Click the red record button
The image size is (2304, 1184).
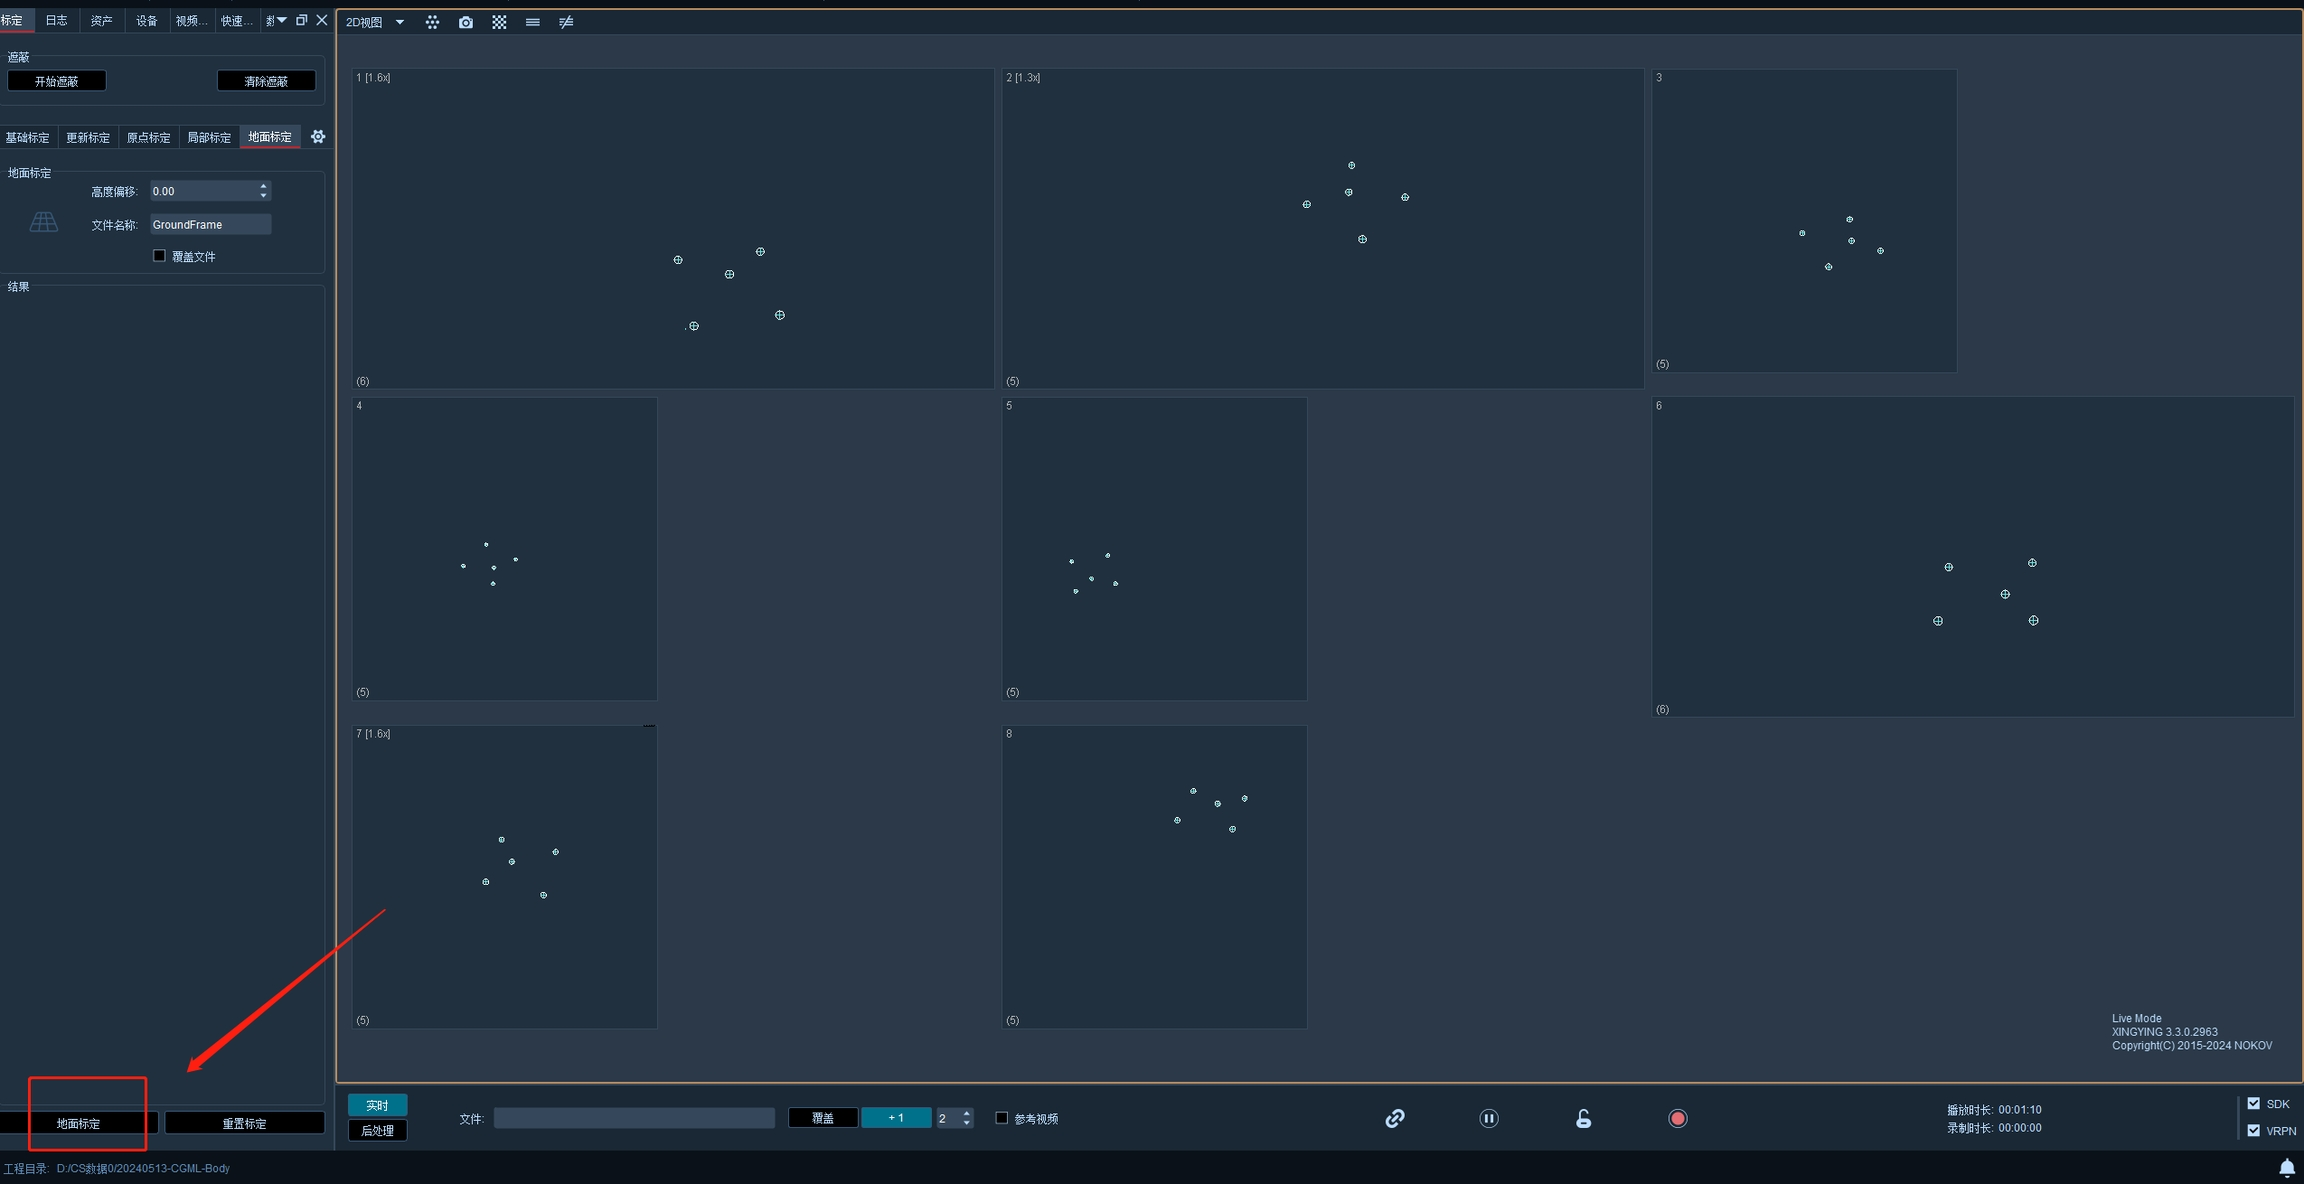[x=1678, y=1118]
